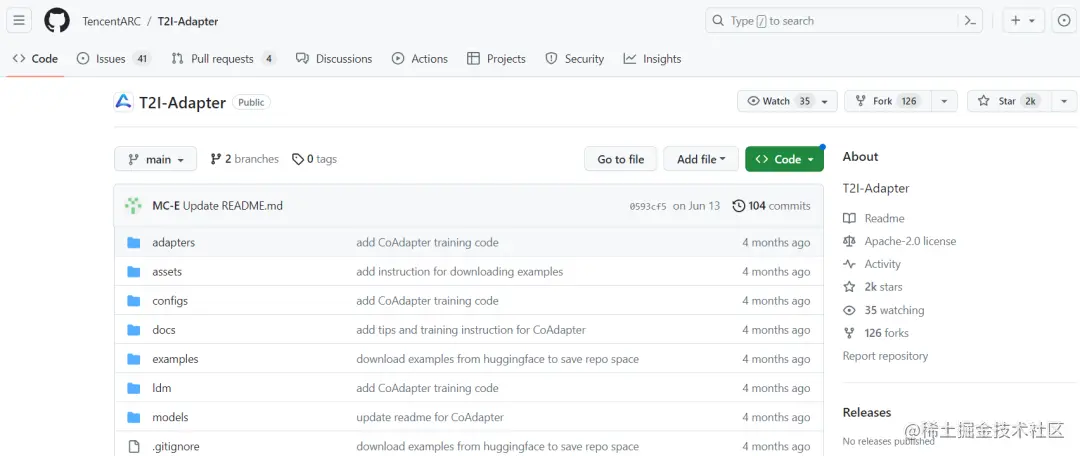This screenshot has width=1080, height=456.
Task: Click the branches icon next to 2 branches
Action: (216, 159)
